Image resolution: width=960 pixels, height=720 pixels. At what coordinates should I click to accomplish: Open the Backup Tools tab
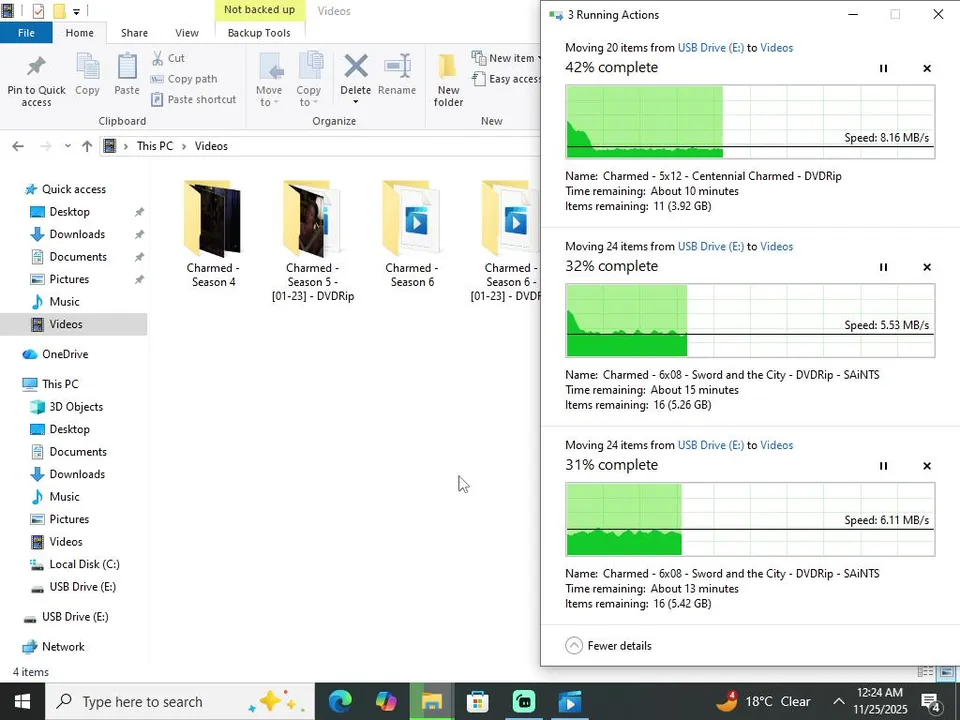tap(259, 32)
